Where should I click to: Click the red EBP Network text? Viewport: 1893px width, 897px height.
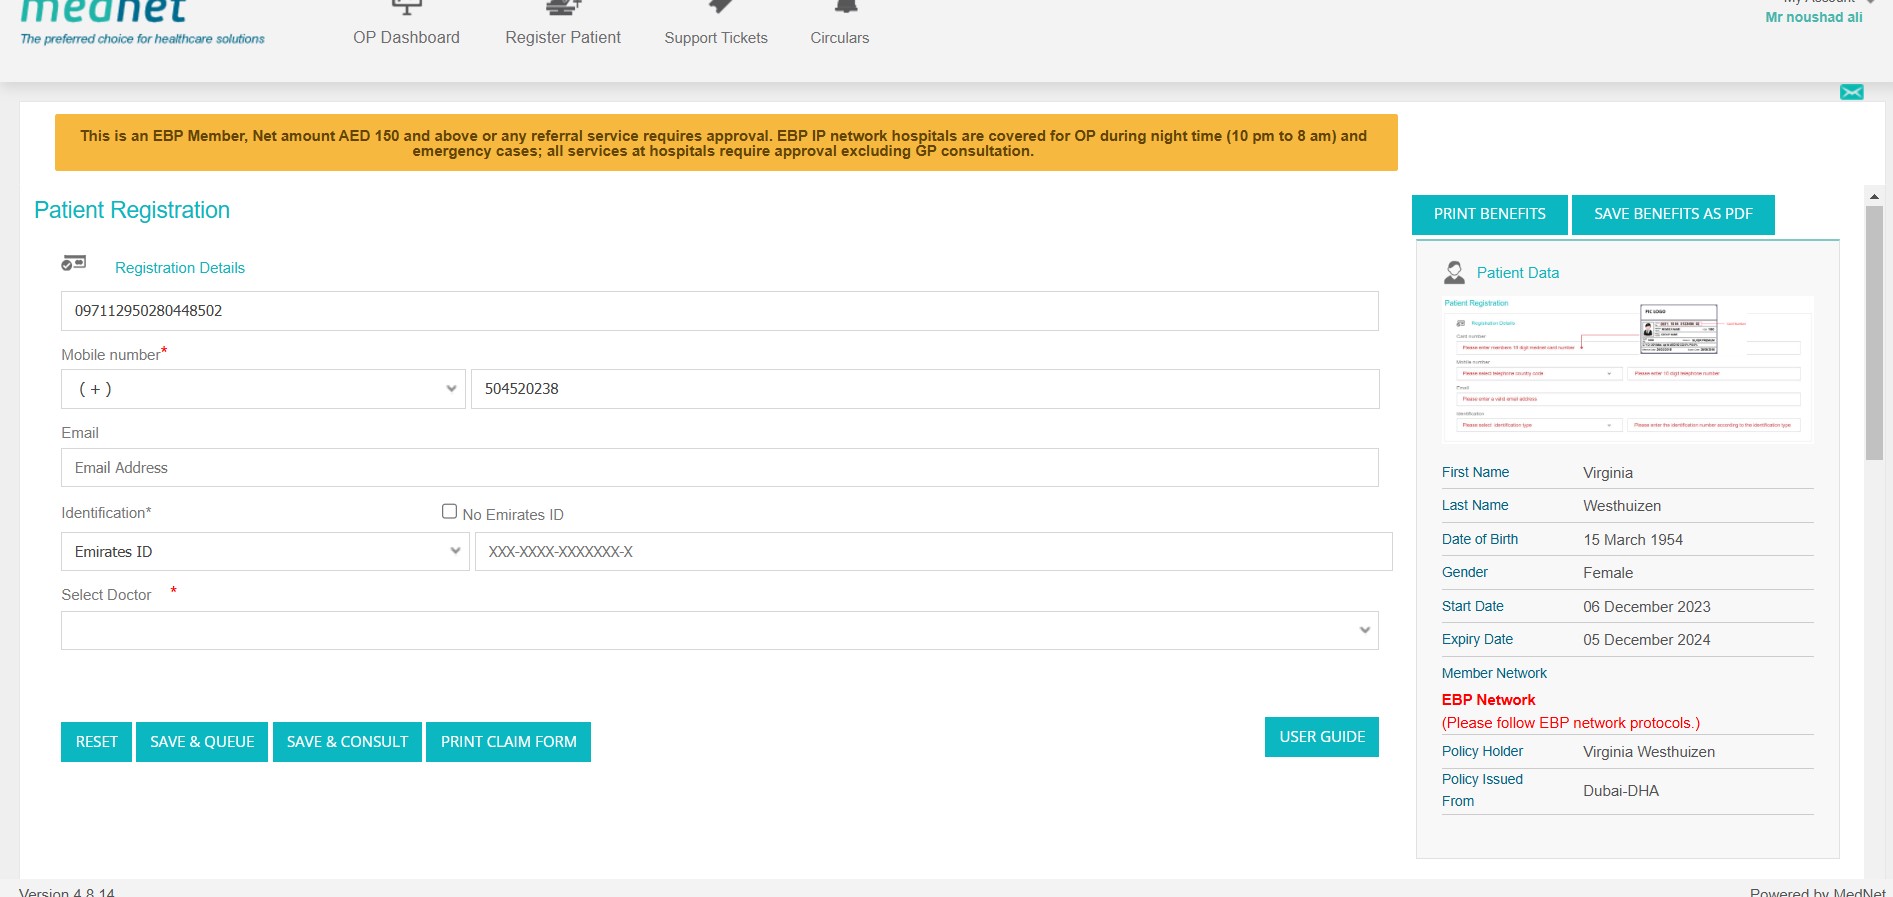[1488, 700]
